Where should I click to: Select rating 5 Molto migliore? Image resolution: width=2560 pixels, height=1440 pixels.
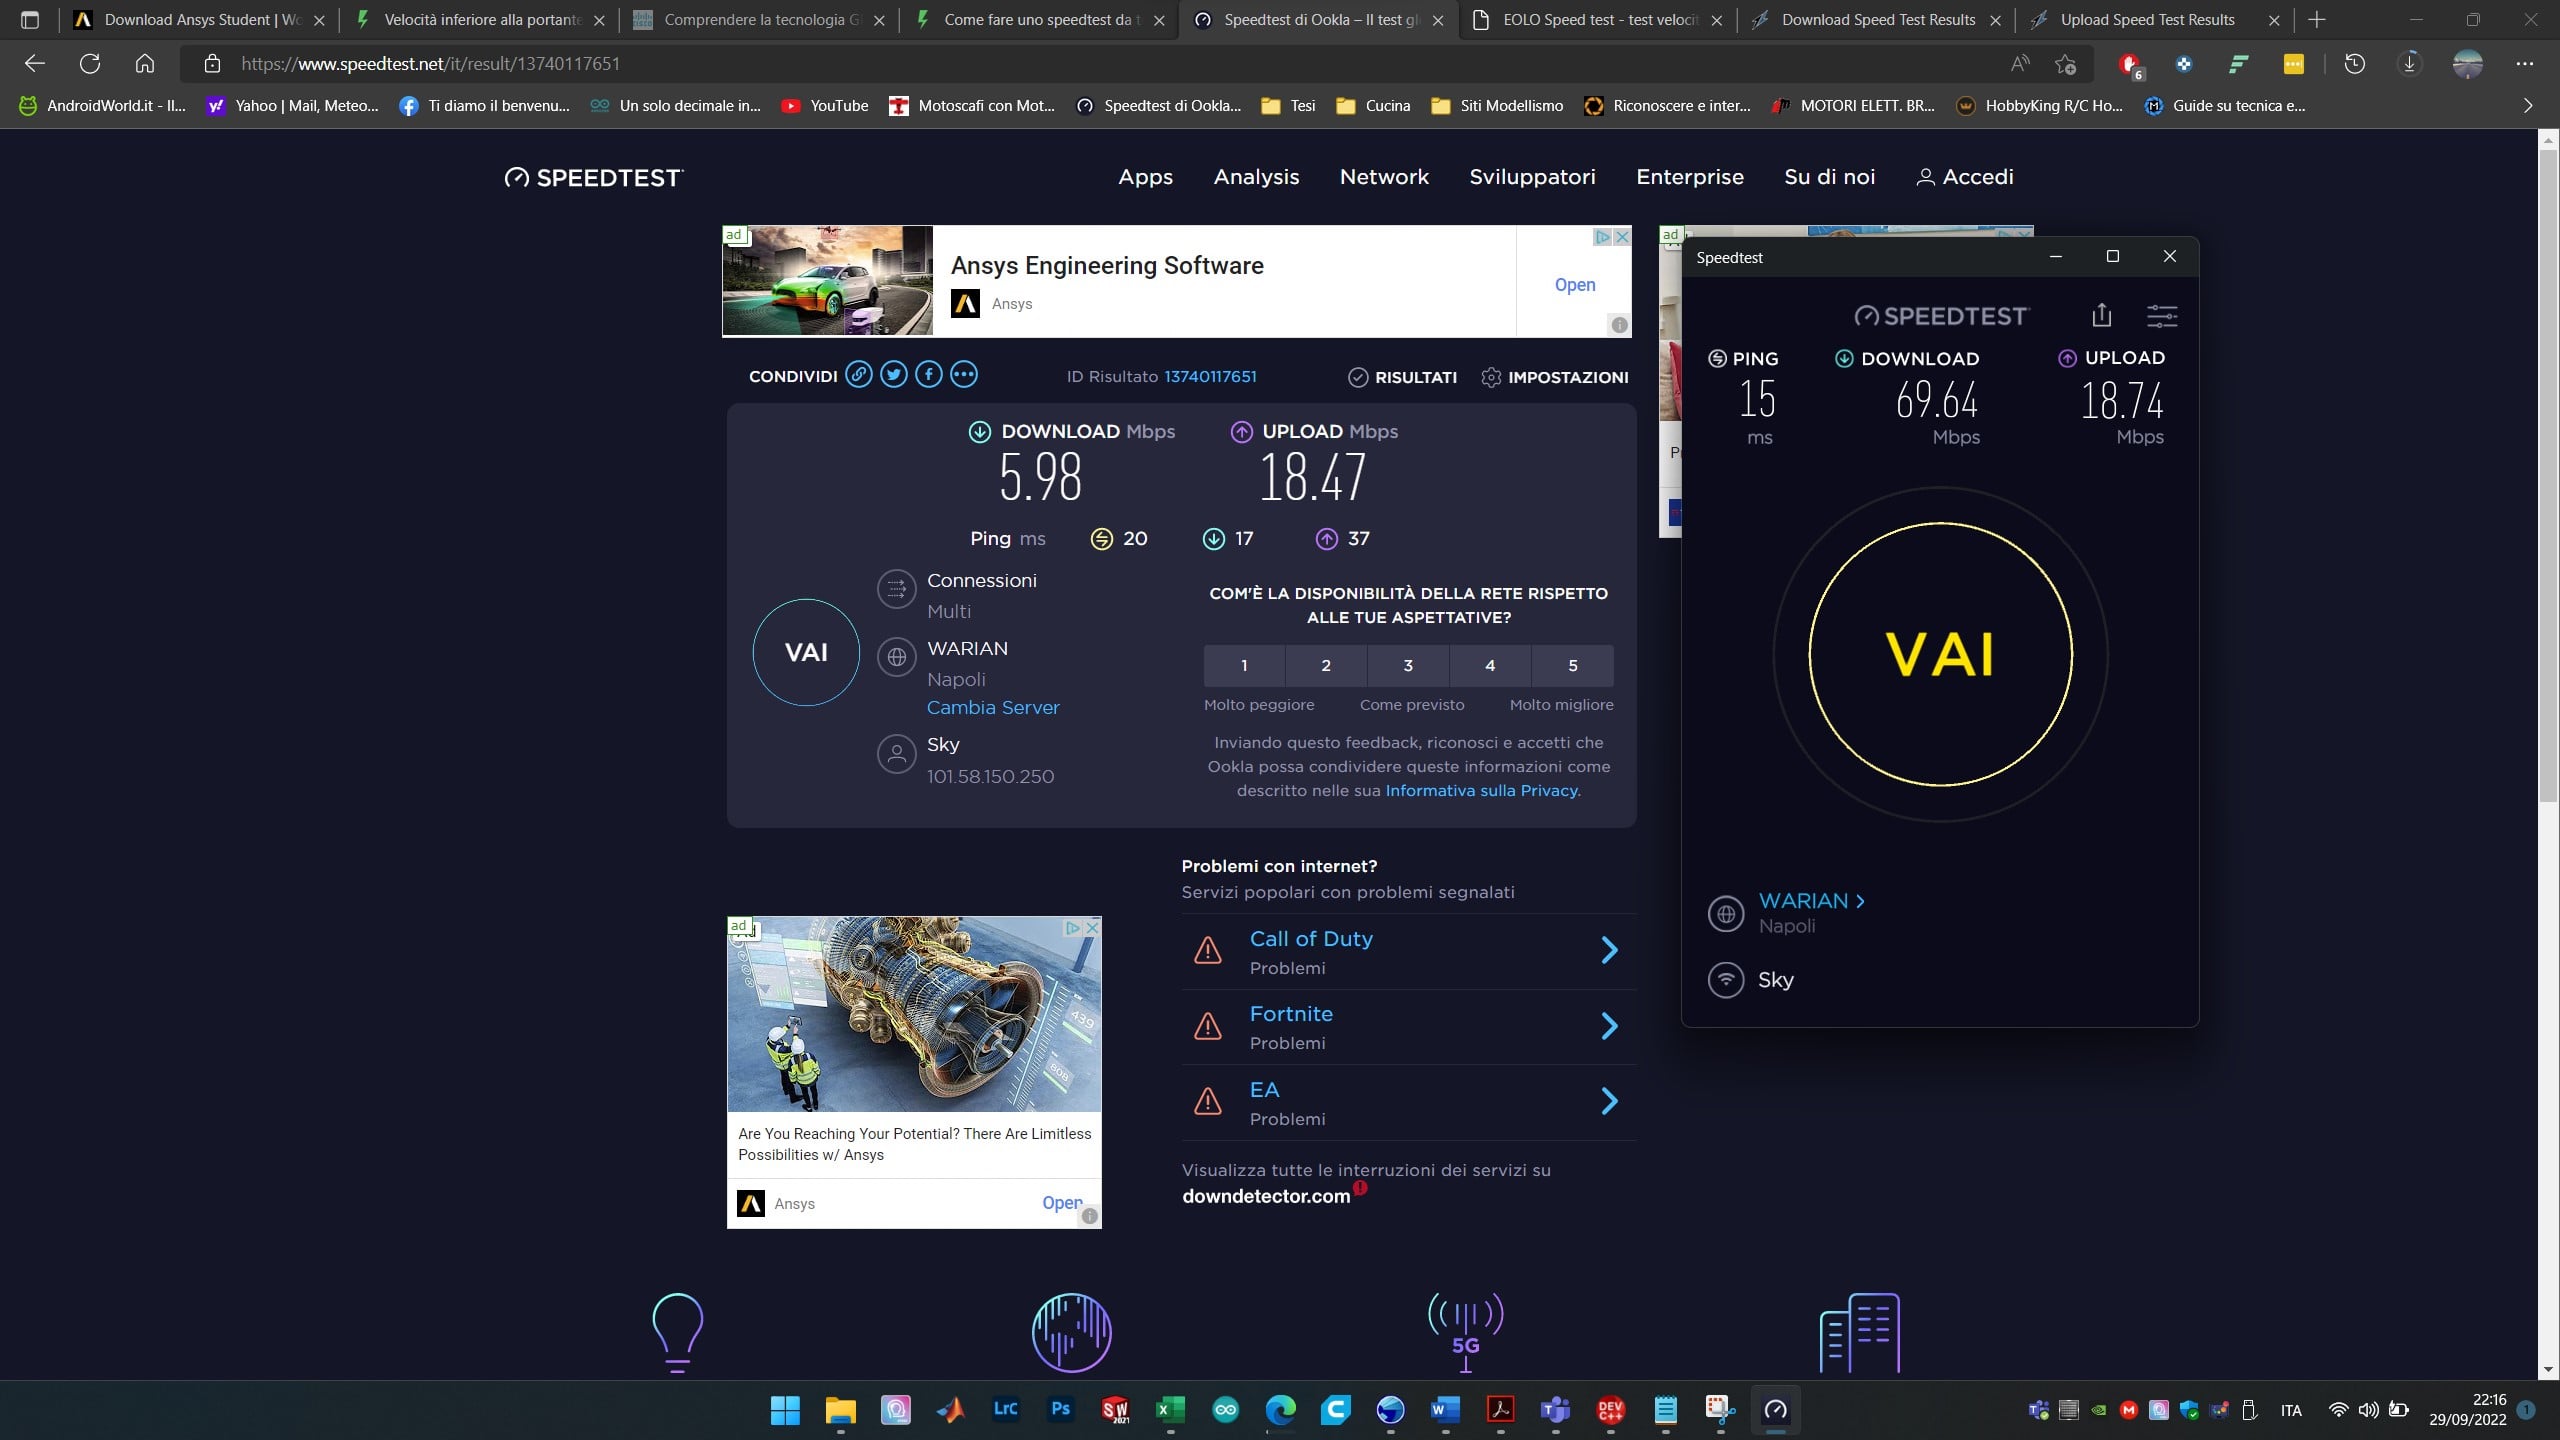(x=1572, y=665)
